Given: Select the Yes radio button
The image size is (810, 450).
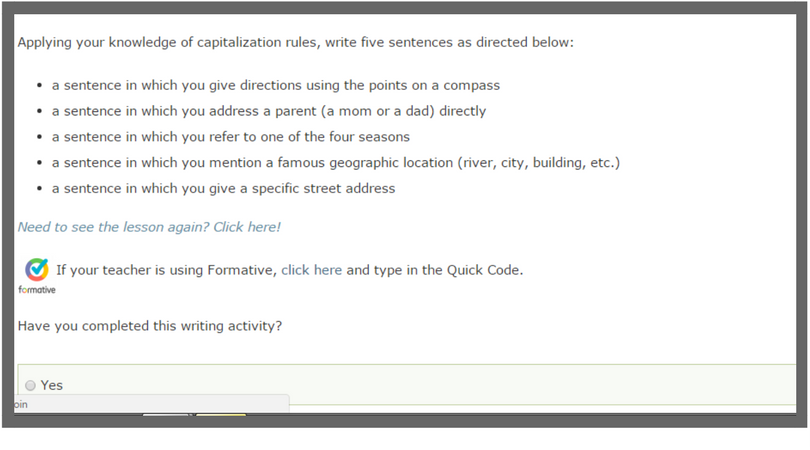Looking at the screenshot, I should tap(30, 385).
